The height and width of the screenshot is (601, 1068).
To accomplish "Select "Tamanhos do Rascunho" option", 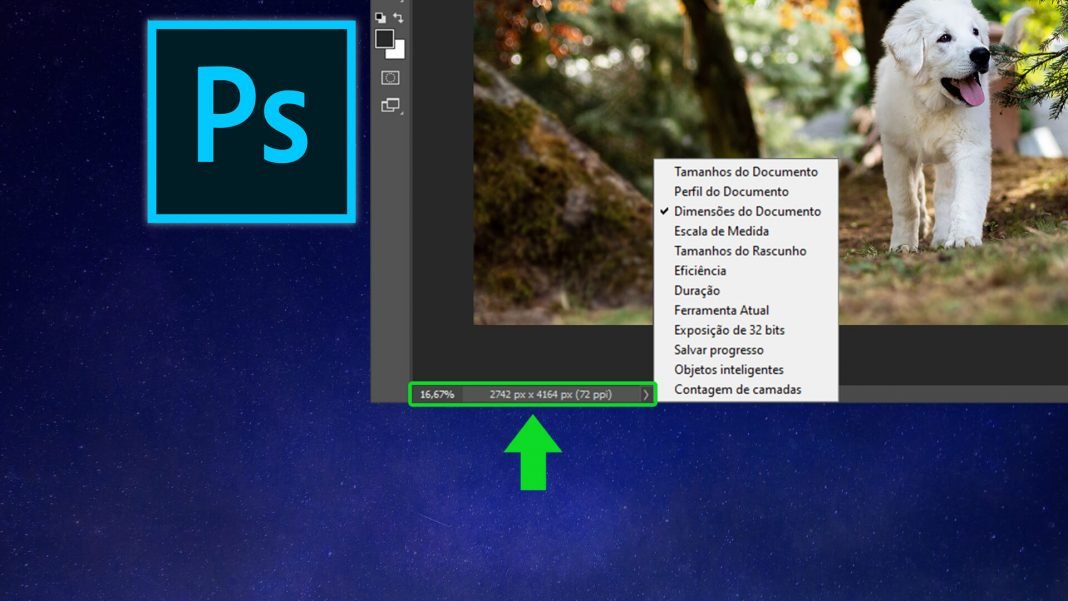I will pyautogui.click(x=740, y=251).
